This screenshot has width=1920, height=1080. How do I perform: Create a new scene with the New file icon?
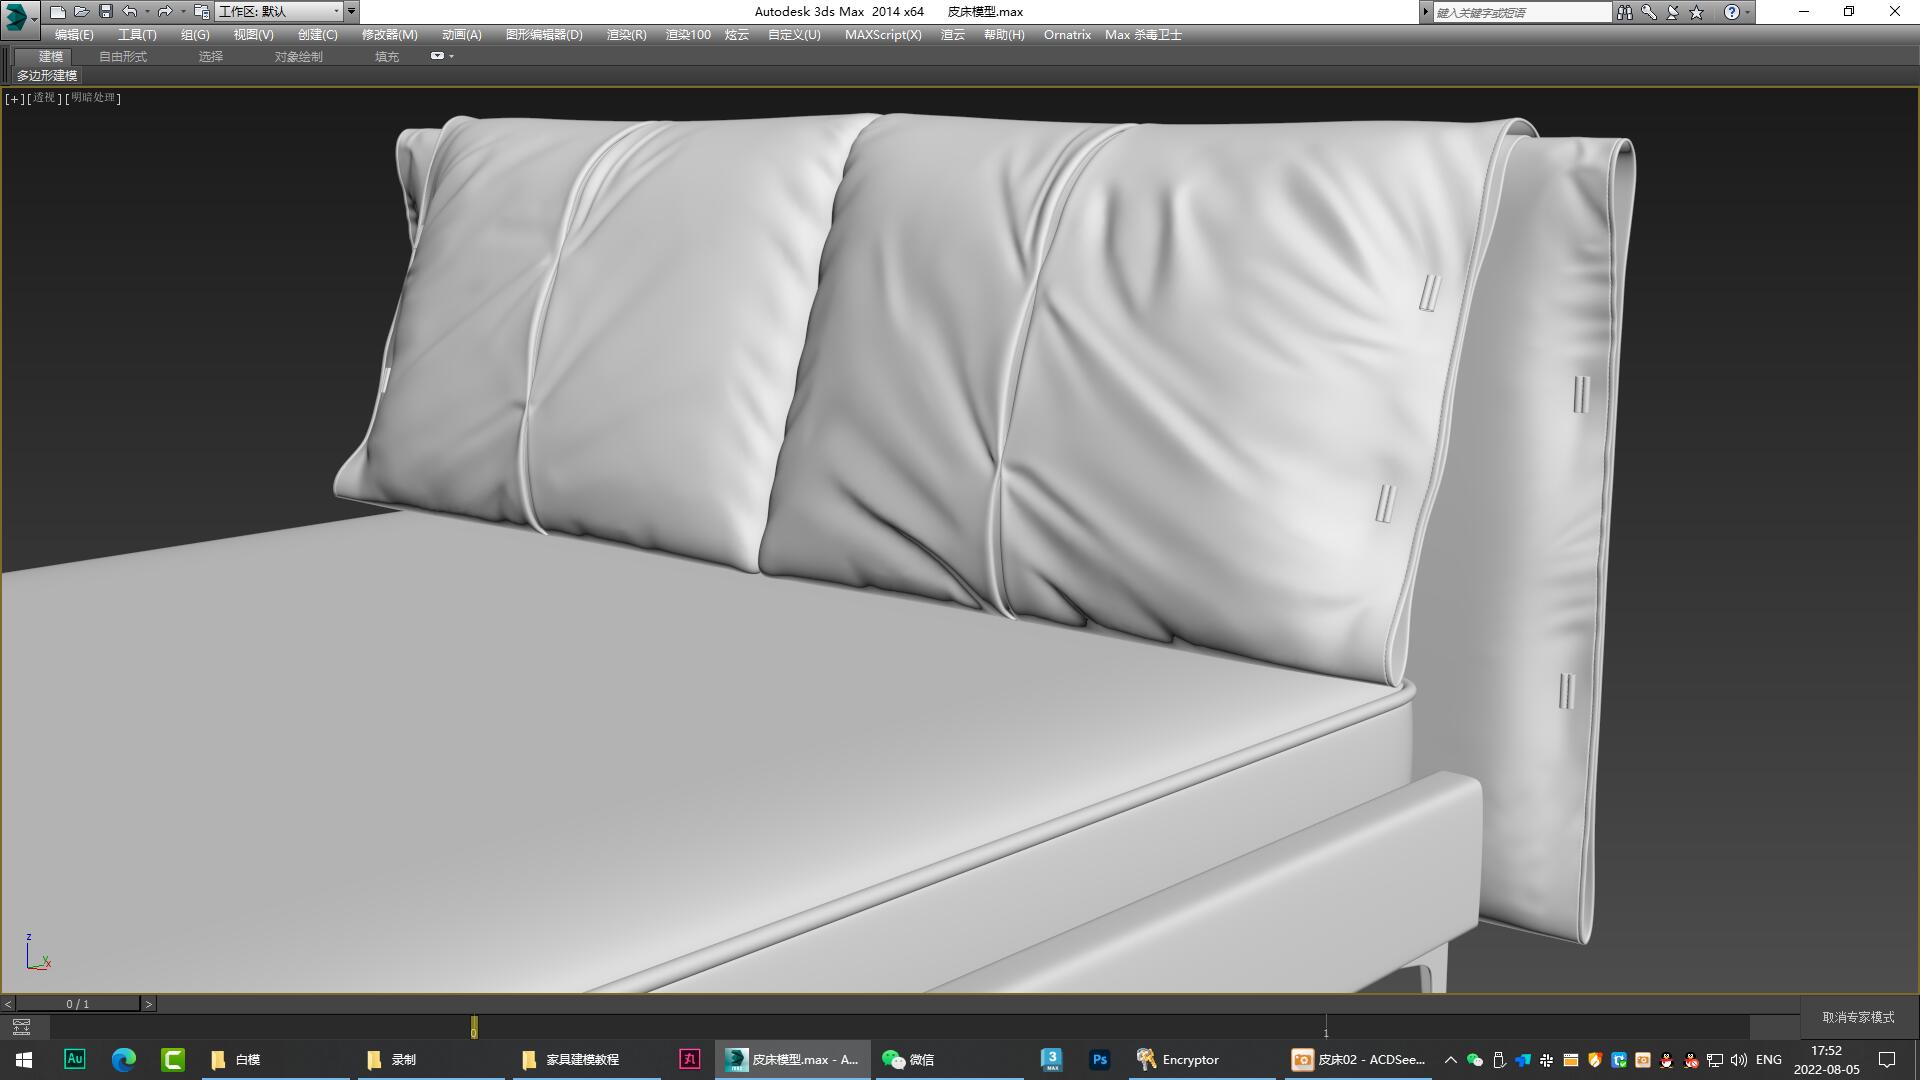tap(60, 11)
